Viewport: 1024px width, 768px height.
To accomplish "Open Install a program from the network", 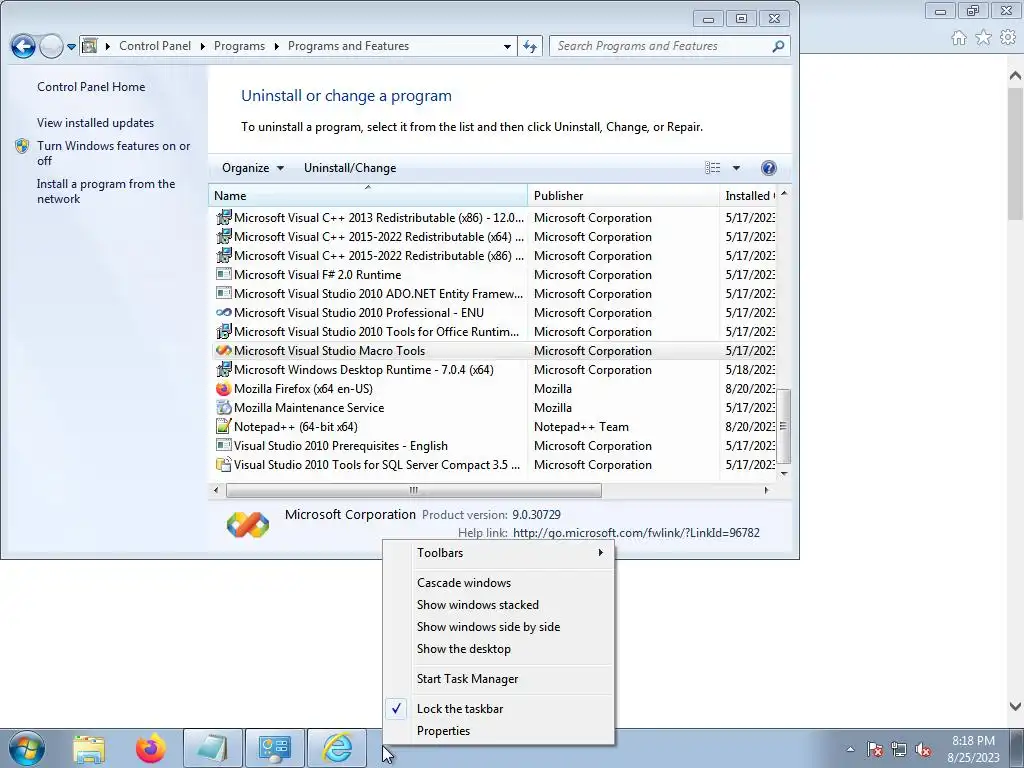I will pyautogui.click(x=106, y=191).
